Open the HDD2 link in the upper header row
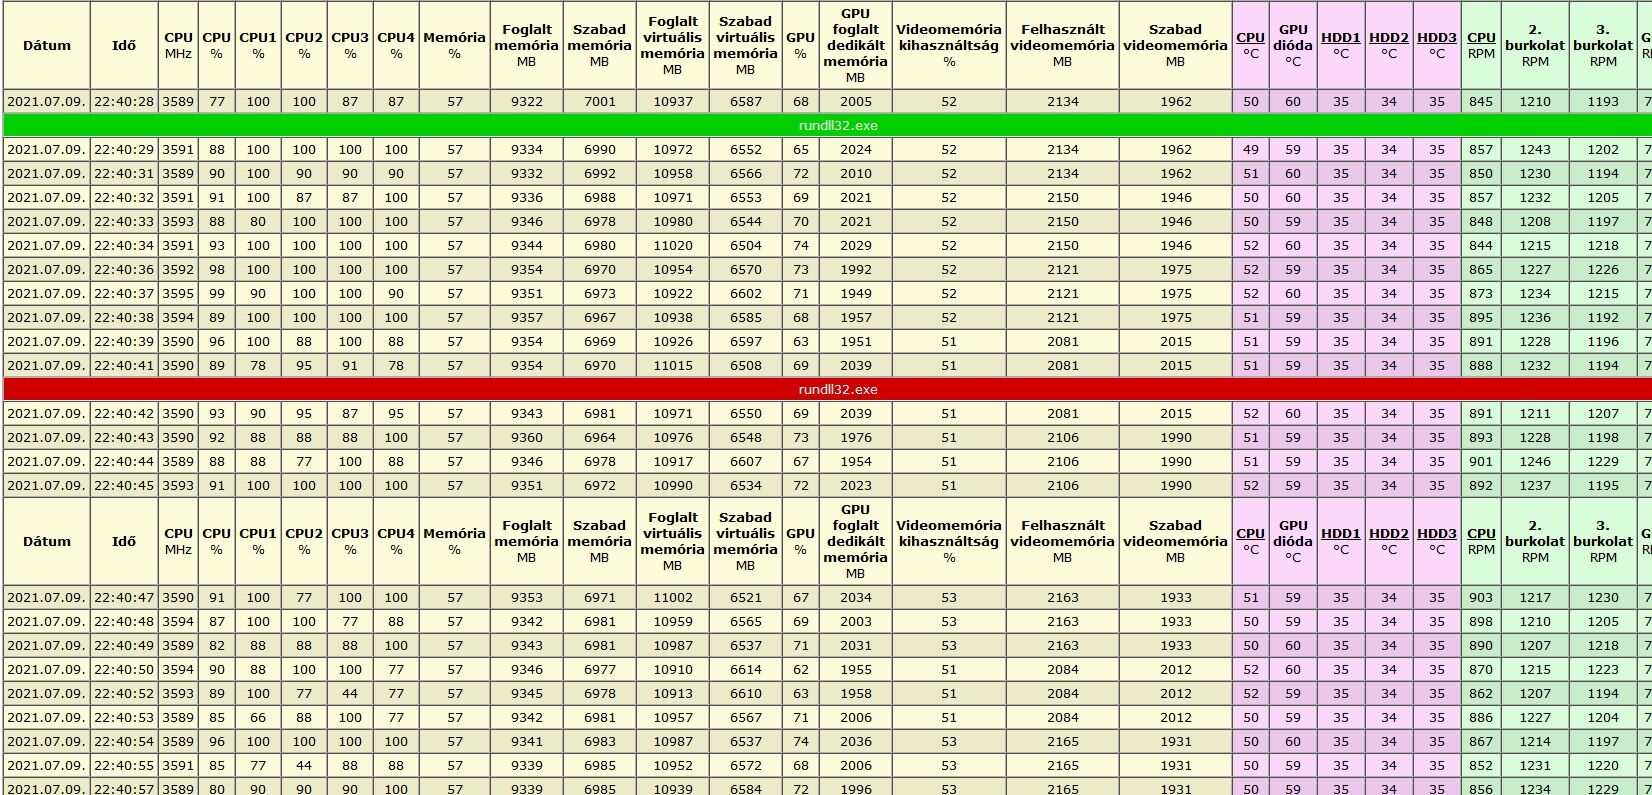This screenshot has width=1652, height=795. [x=1388, y=38]
